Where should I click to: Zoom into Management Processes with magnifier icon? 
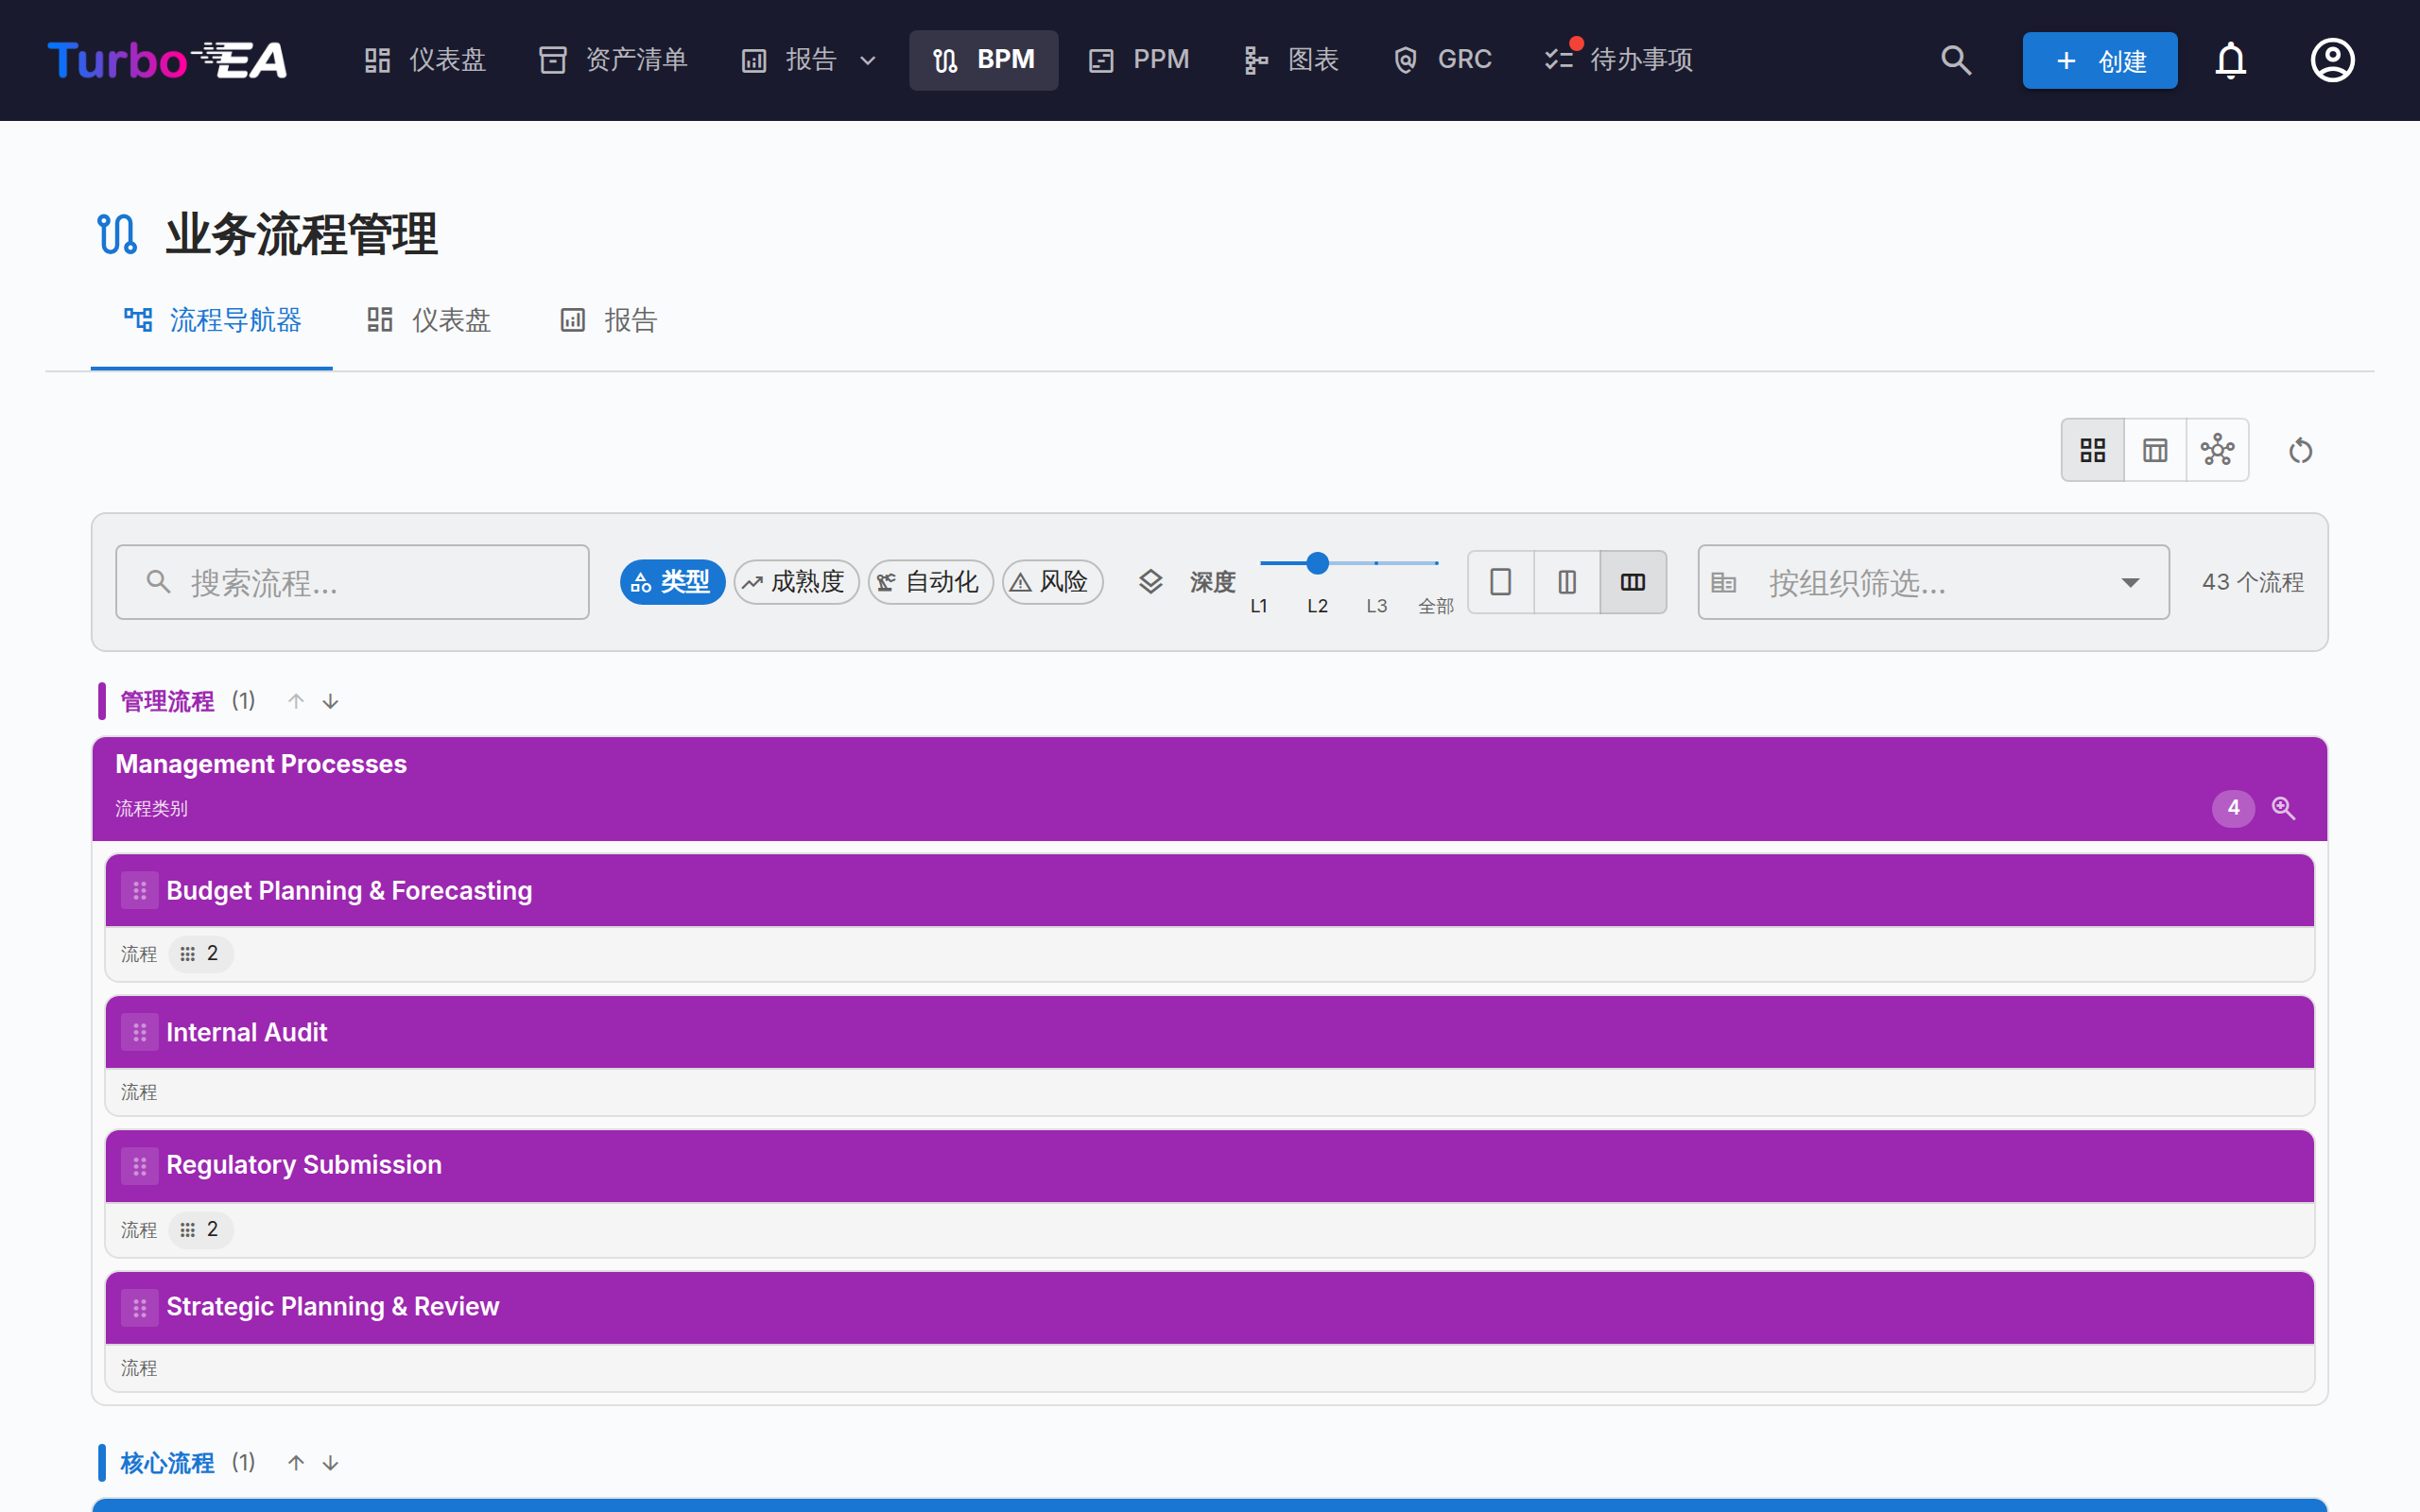[x=2283, y=808]
